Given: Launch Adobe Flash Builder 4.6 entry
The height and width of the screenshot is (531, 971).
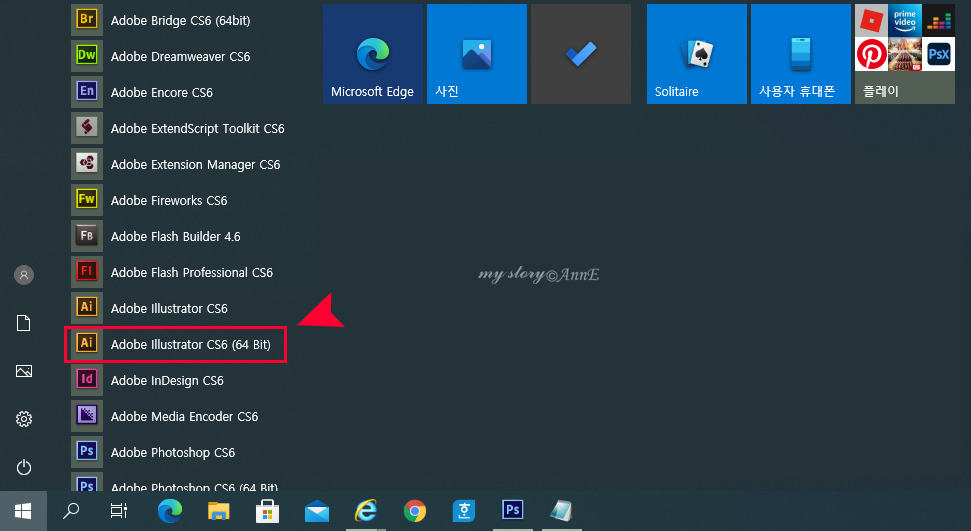Looking at the screenshot, I should [x=175, y=236].
